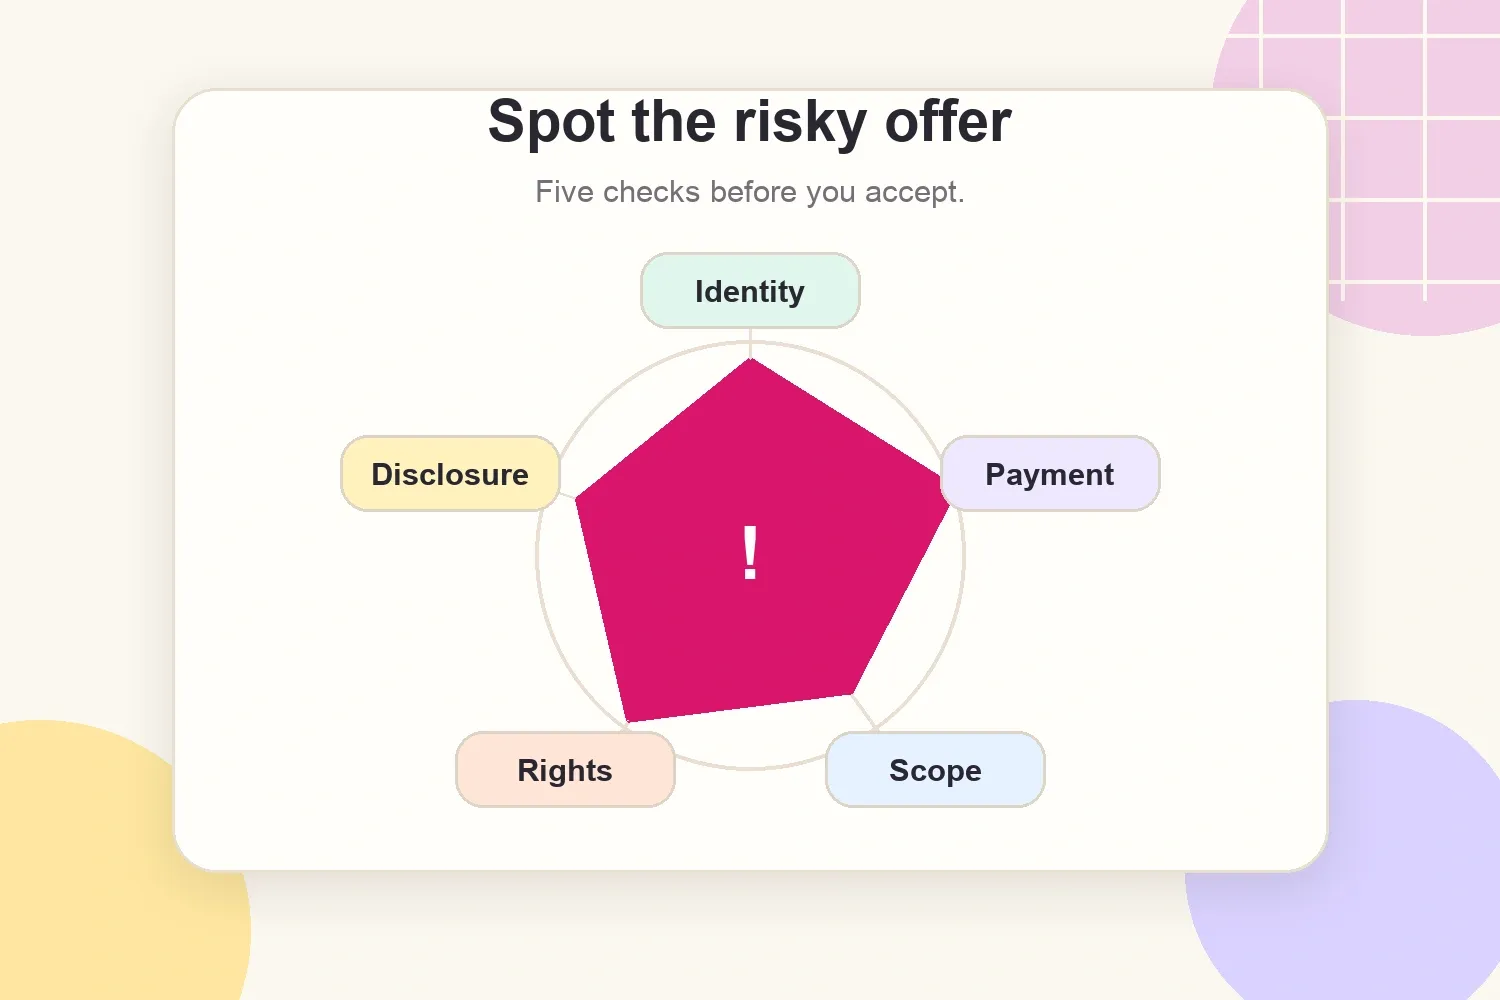The height and width of the screenshot is (1000, 1500).
Task: Open the Scope check label
Action: point(935,770)
